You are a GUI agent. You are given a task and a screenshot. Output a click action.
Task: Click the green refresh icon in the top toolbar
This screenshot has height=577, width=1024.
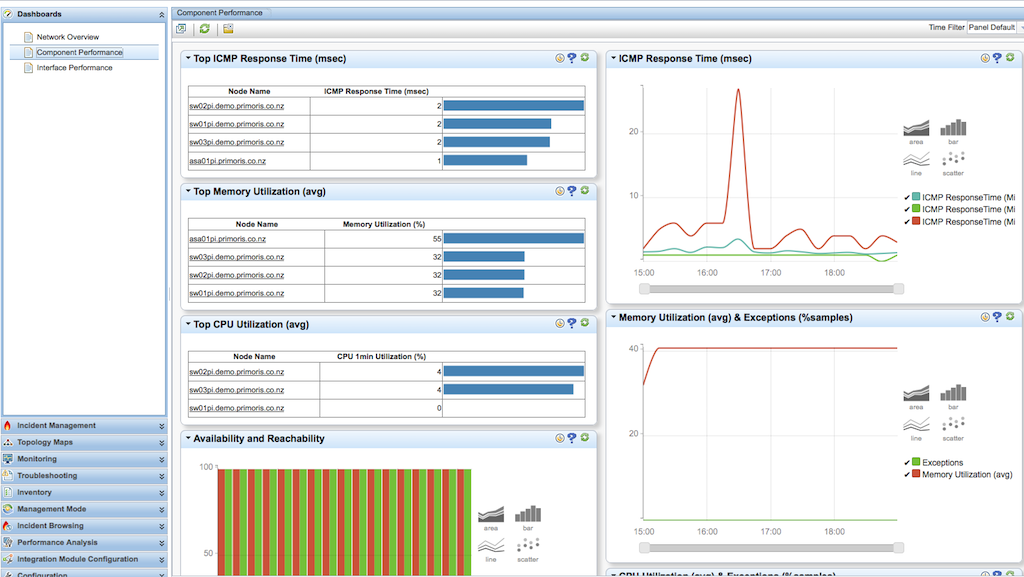(204, 29)
